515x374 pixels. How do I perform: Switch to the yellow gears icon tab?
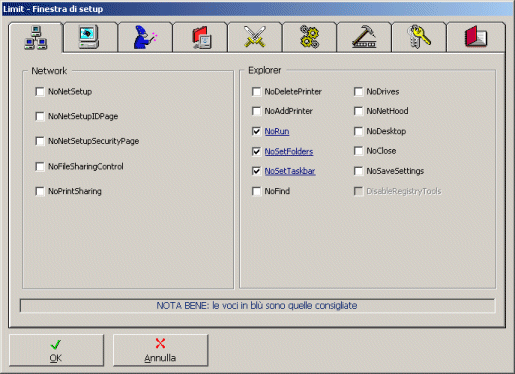(x=309, y=37)
